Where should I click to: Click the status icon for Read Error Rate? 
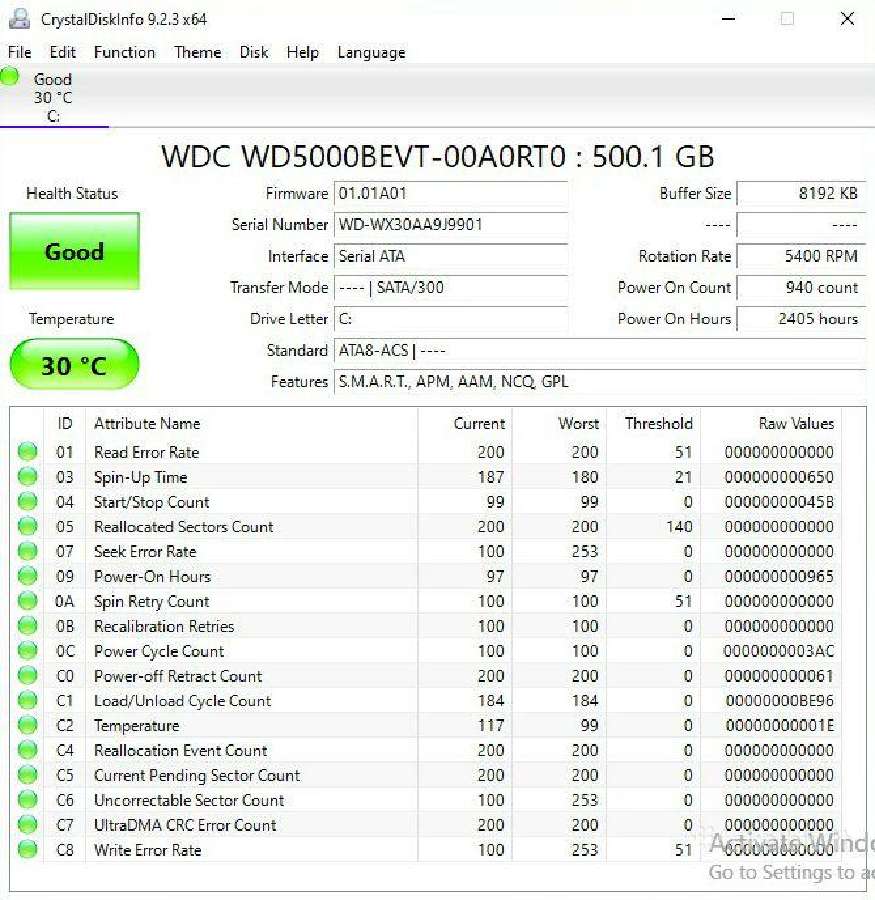coord(28,452)
